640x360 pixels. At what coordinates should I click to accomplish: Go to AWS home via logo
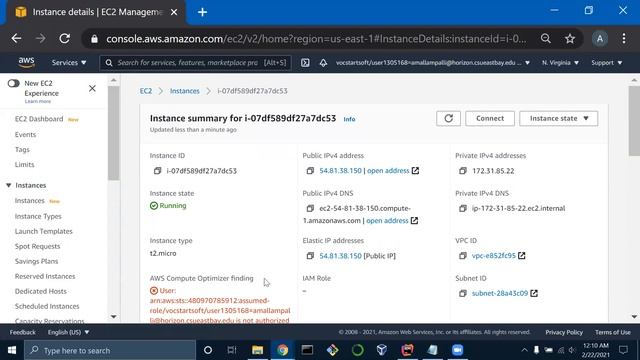click(27, 62)
